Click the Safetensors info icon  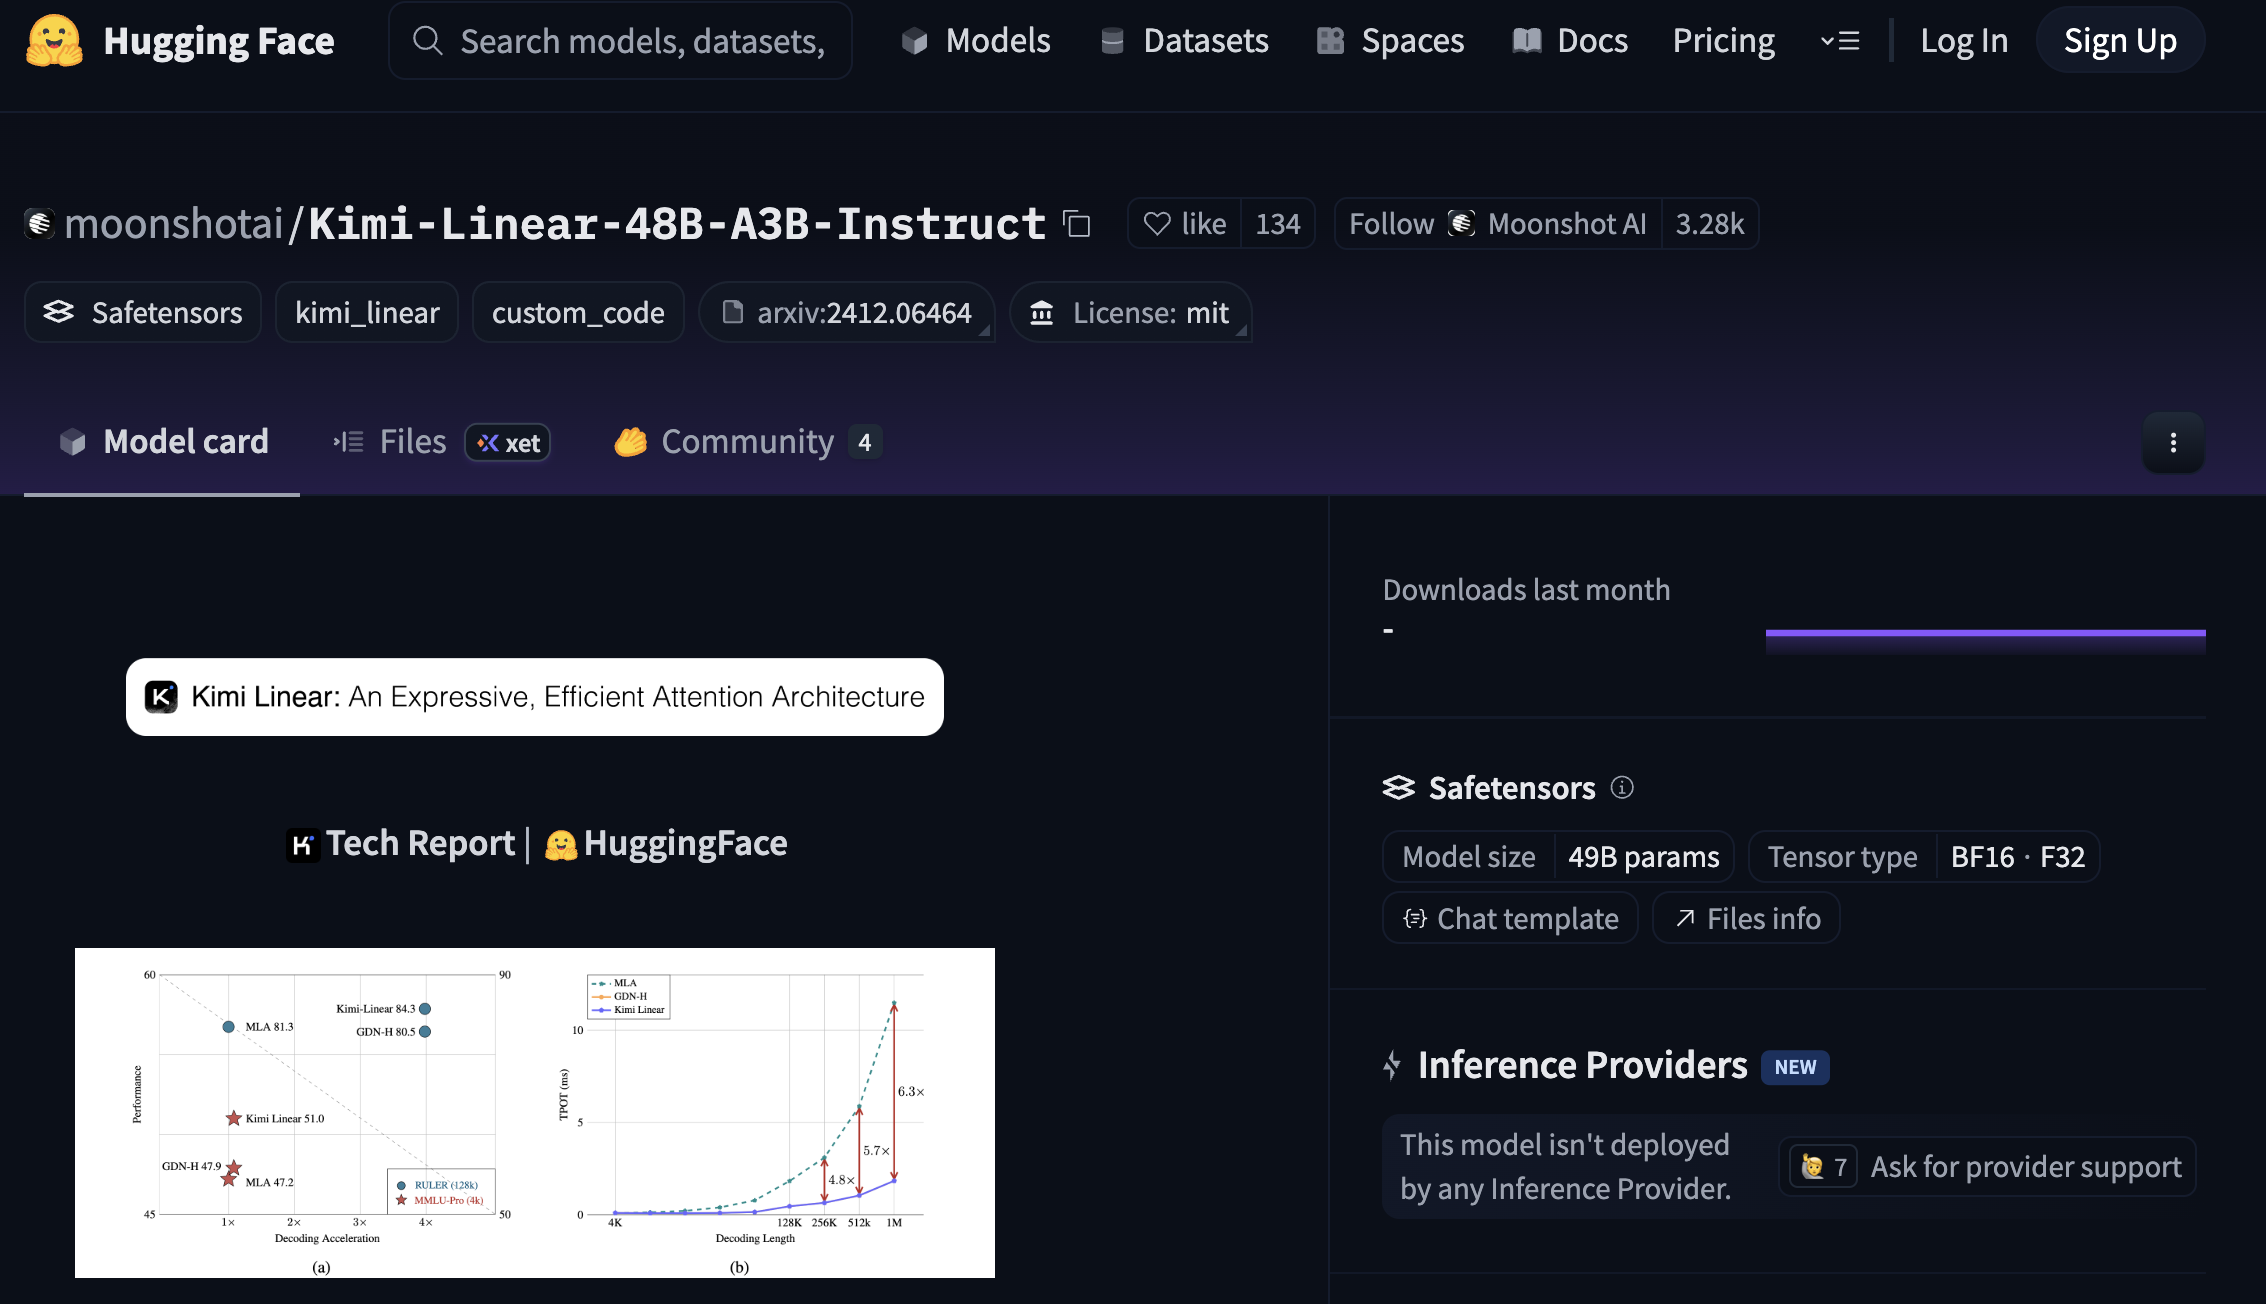click(1622, 788)
